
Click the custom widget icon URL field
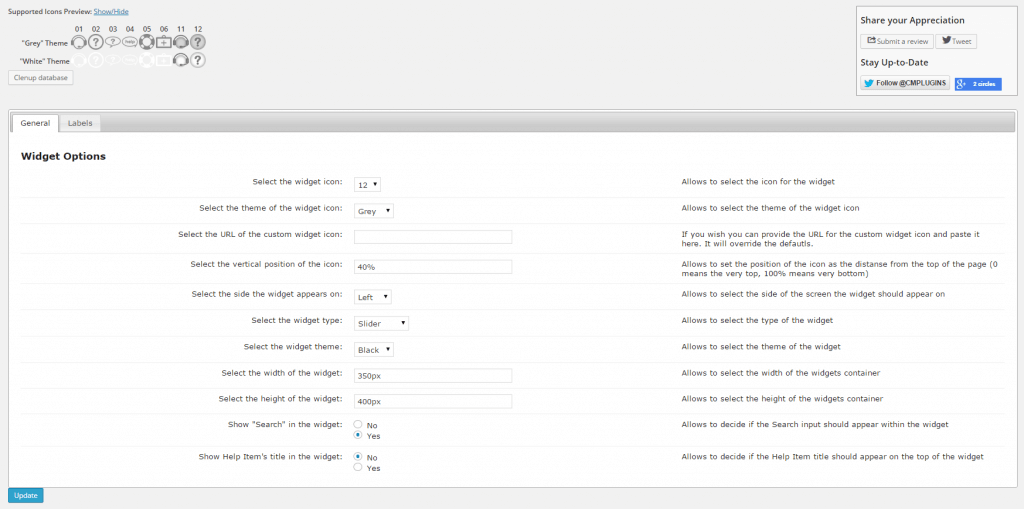433,237
